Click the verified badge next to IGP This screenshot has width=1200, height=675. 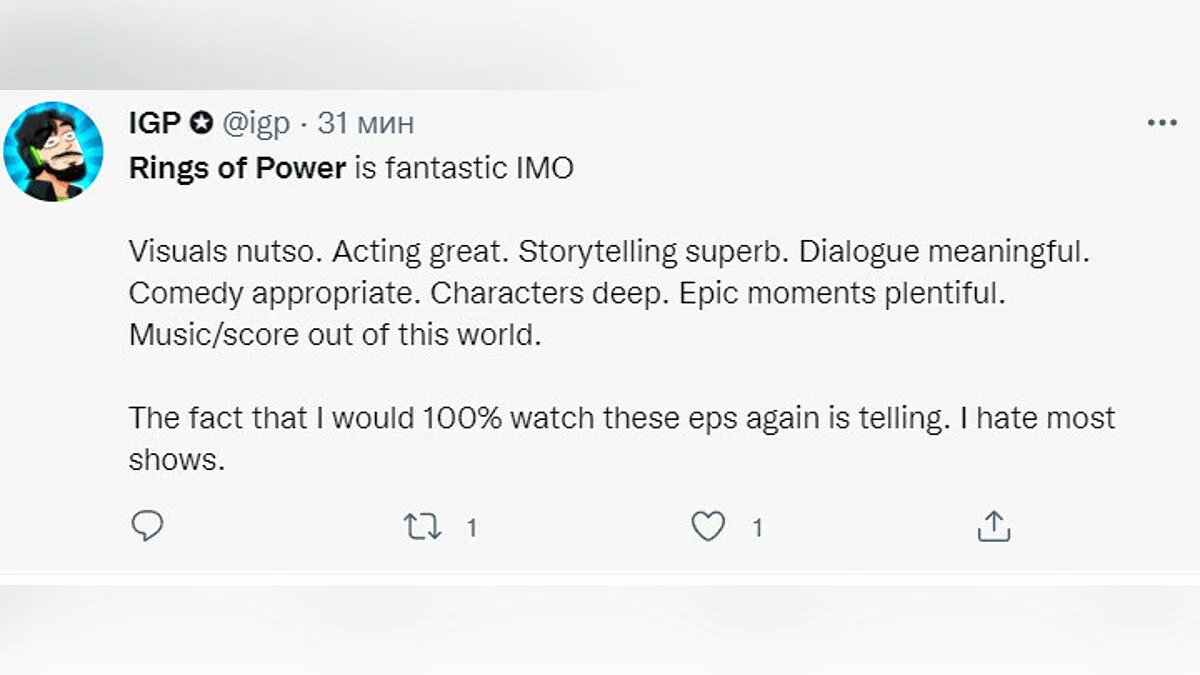click(201, 123)
